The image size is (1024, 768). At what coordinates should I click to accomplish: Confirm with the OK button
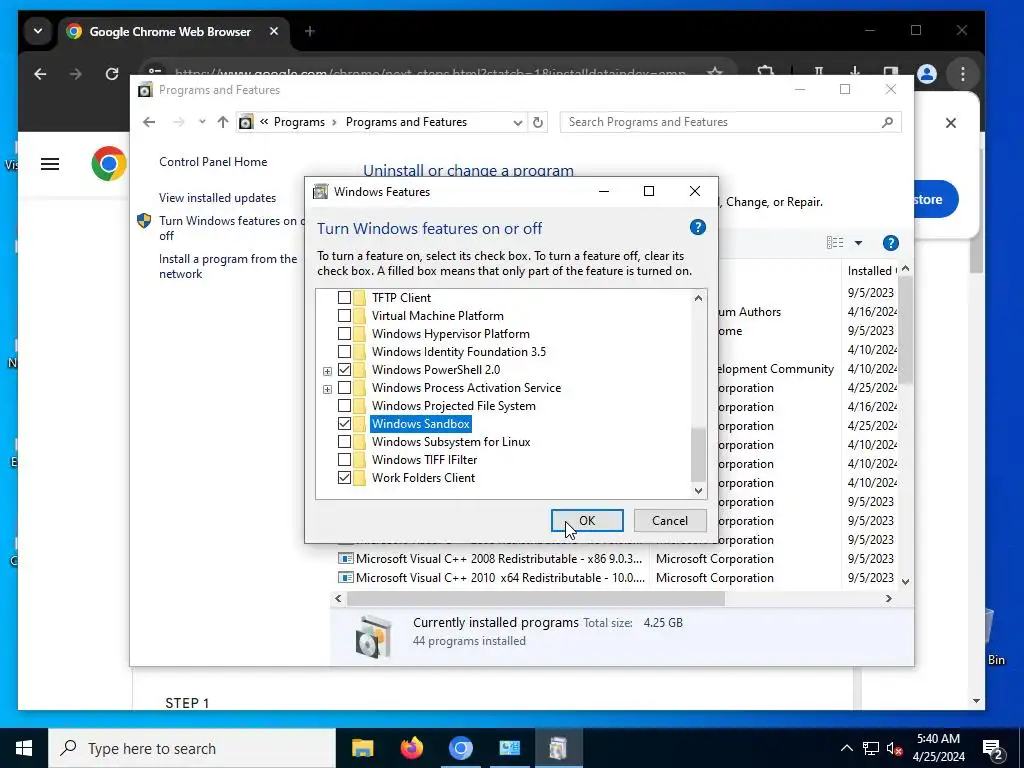pyautogui.click(x=587, y=520)
